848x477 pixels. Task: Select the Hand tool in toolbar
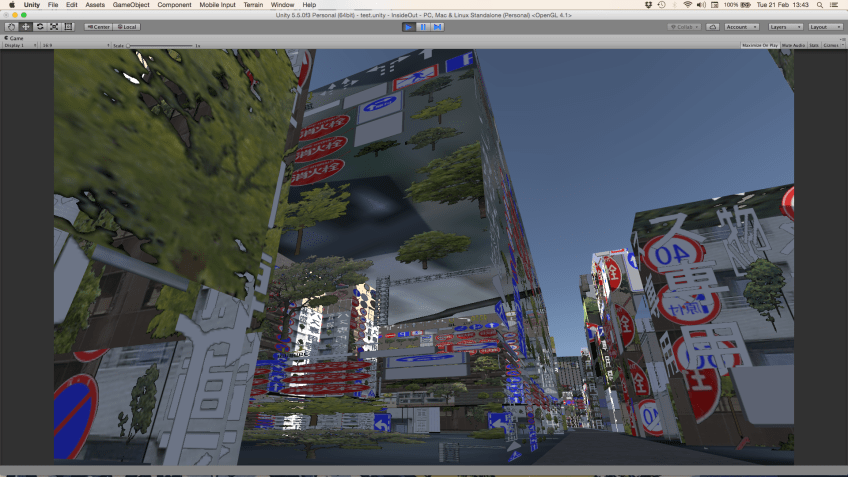[12, 27]
